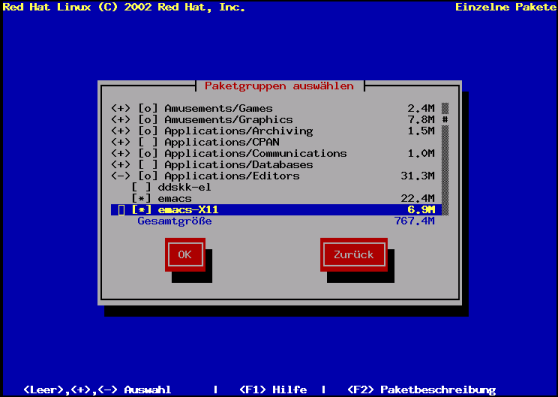Expand the Amusements/Games group
Image resolution: width=558 pixels, height=397 pixels.
click(x=121, y=108)
